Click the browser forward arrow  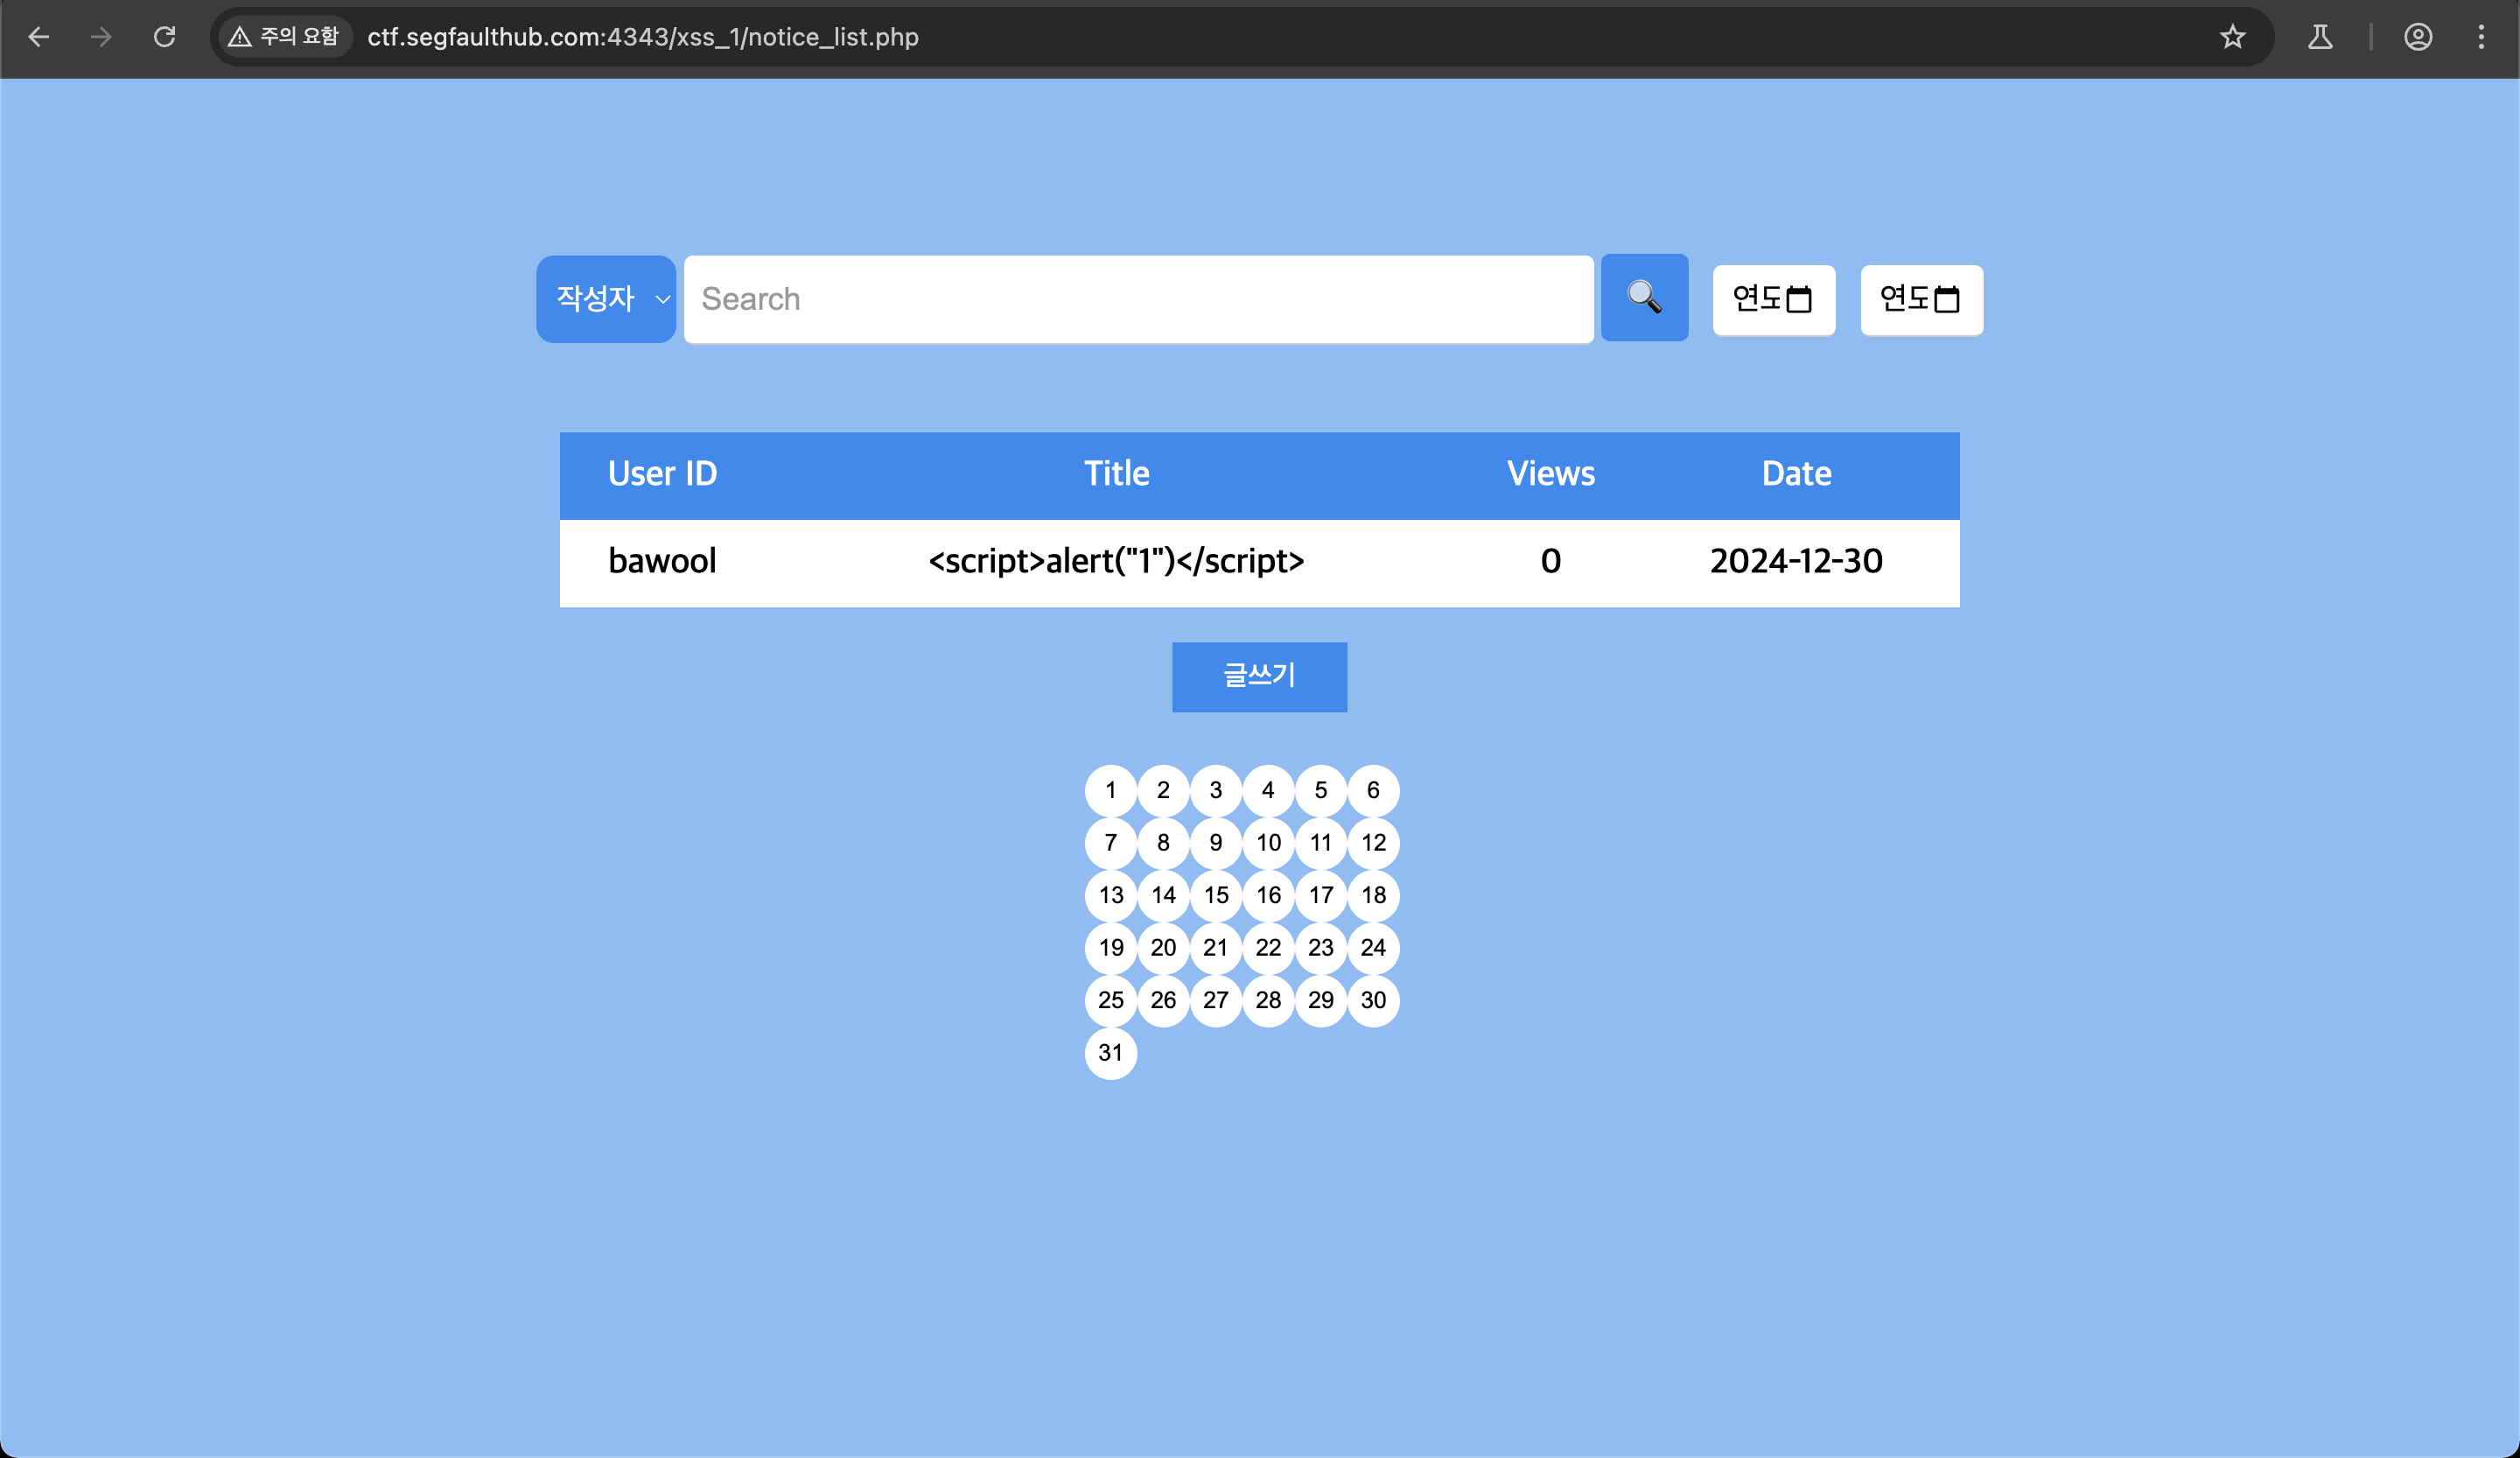101,37
